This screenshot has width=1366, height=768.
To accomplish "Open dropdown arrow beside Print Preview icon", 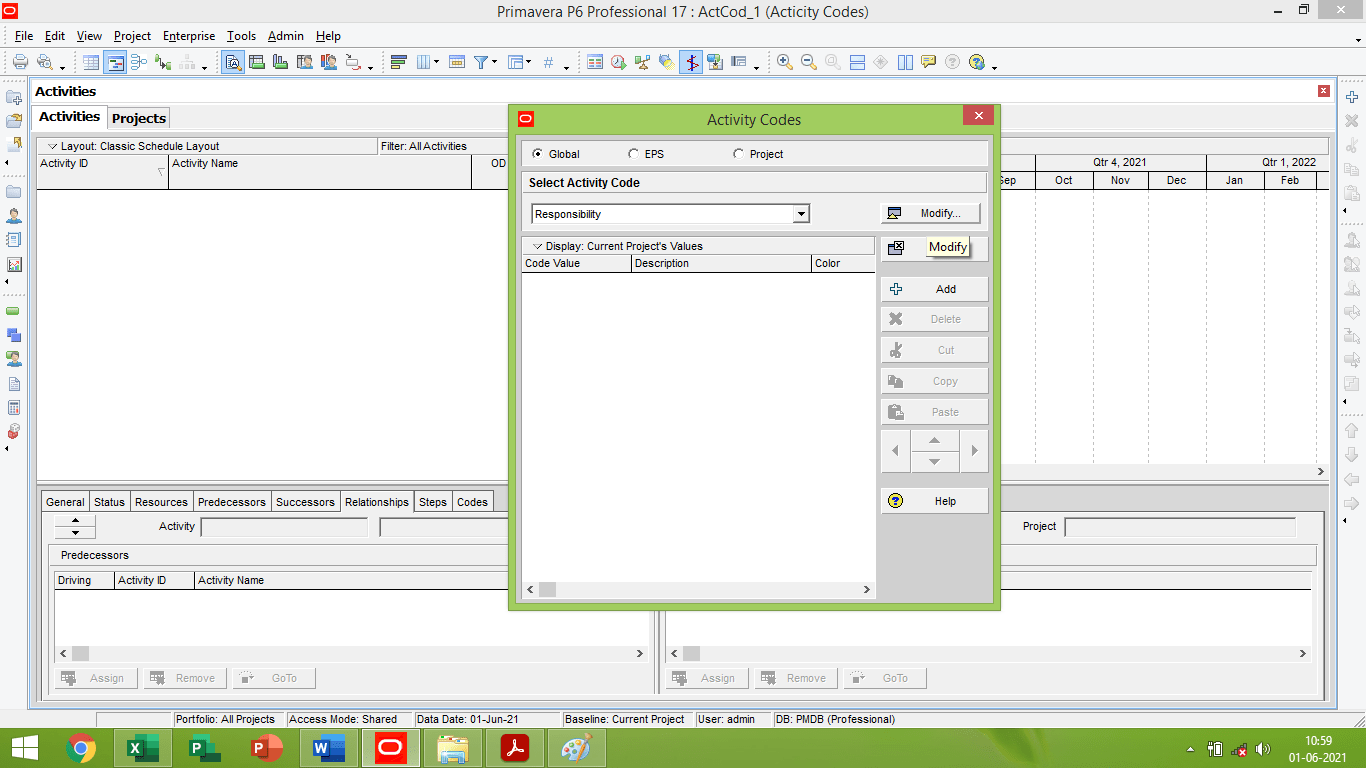I will pyautogui.click(x=61, y=66).
